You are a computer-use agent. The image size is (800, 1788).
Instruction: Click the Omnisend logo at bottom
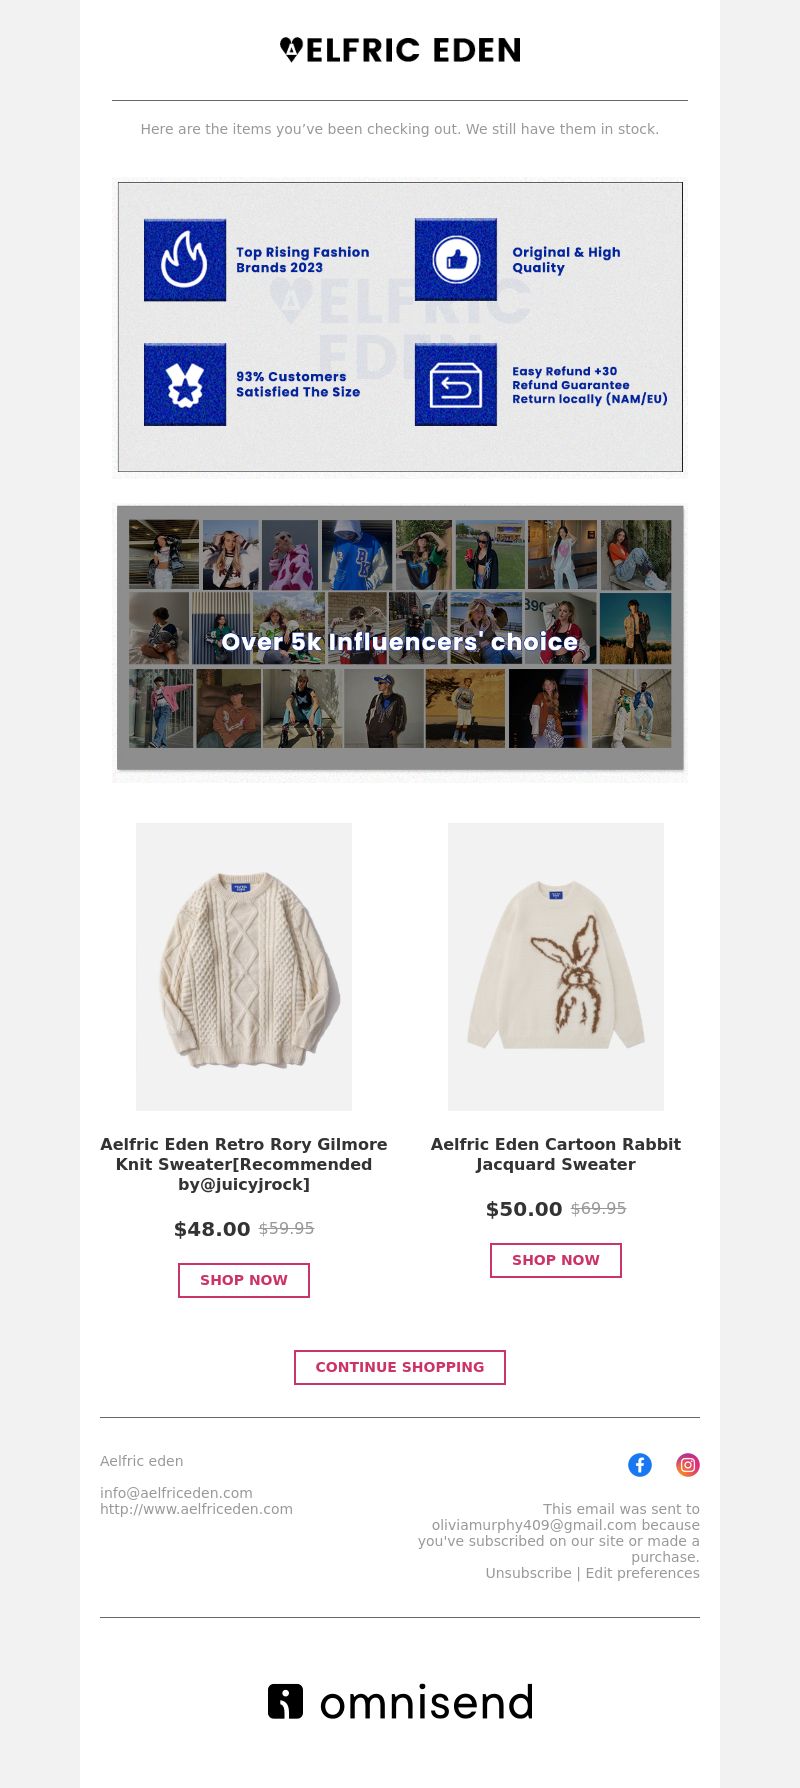400,1702
